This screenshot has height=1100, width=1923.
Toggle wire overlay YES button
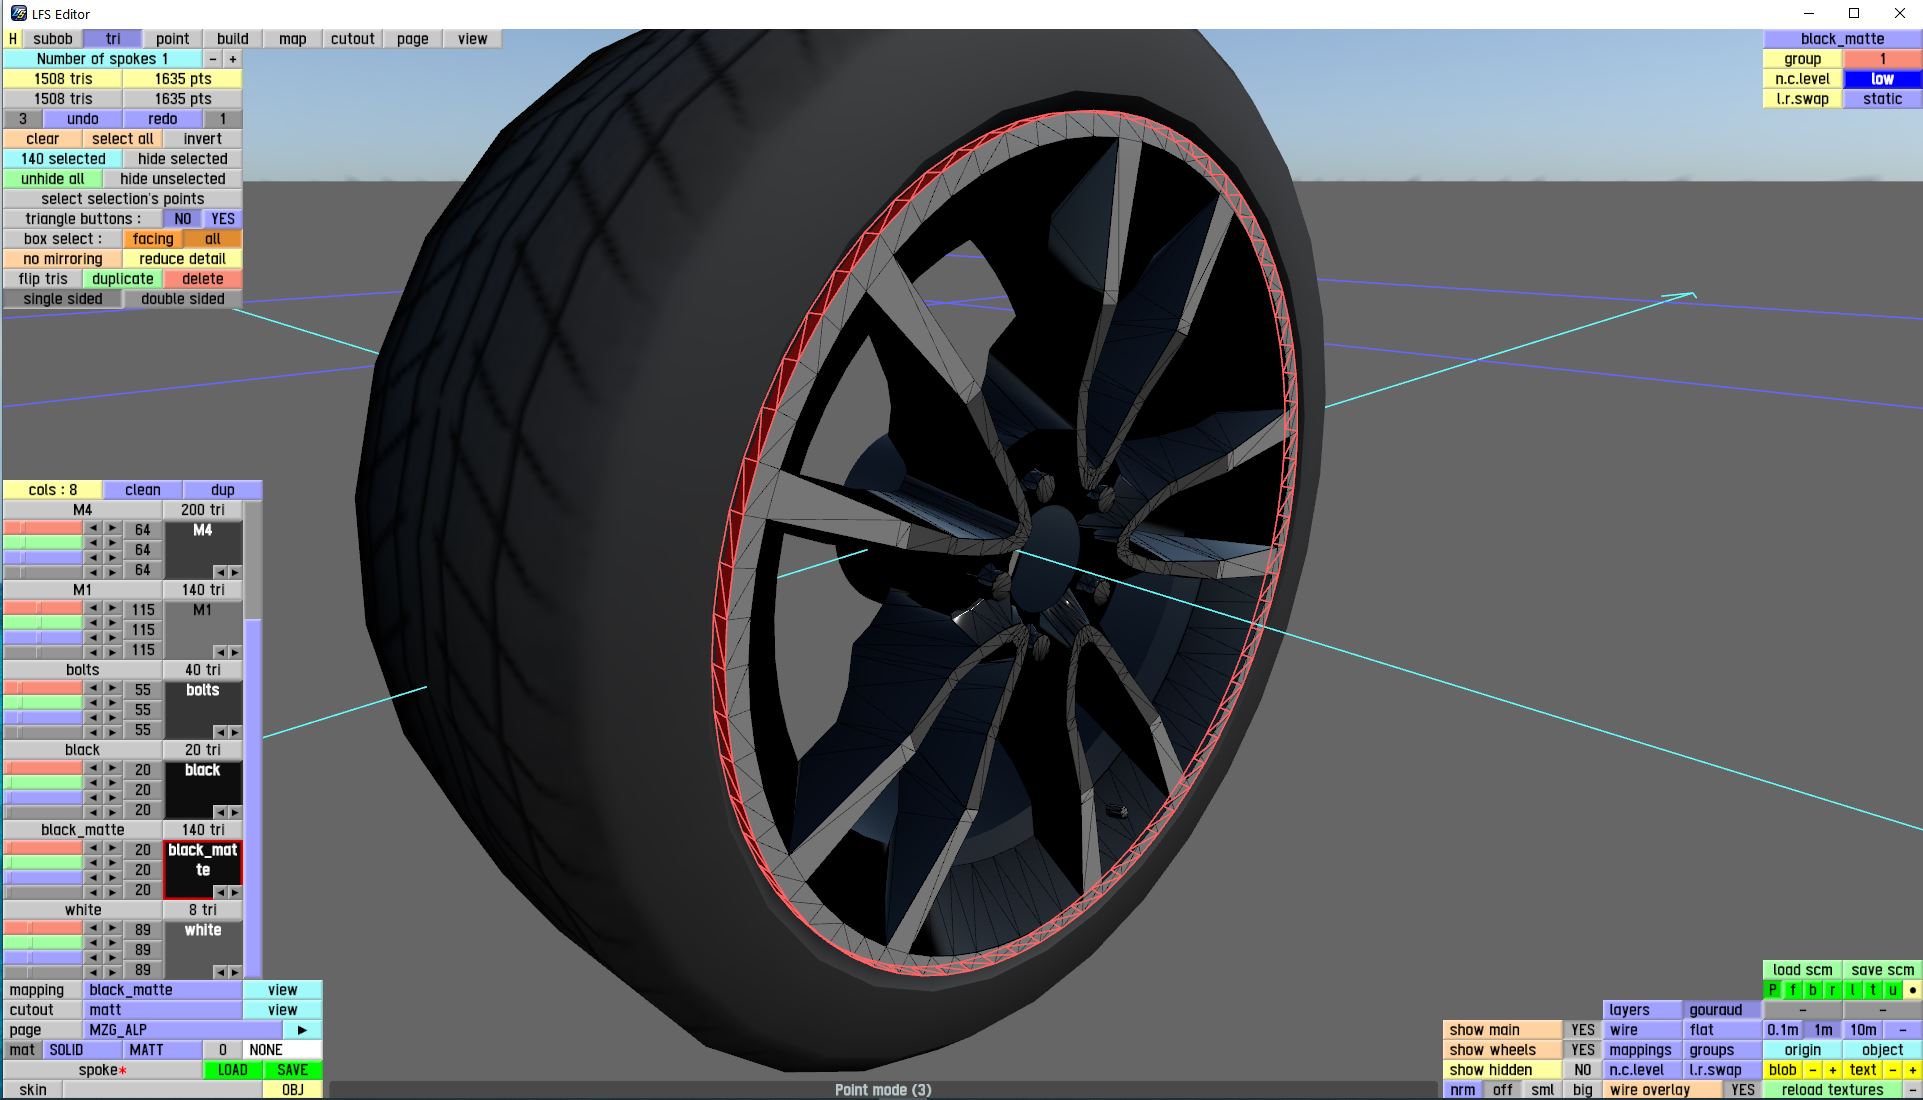pyautogui.click(x=1742, y=1090)
